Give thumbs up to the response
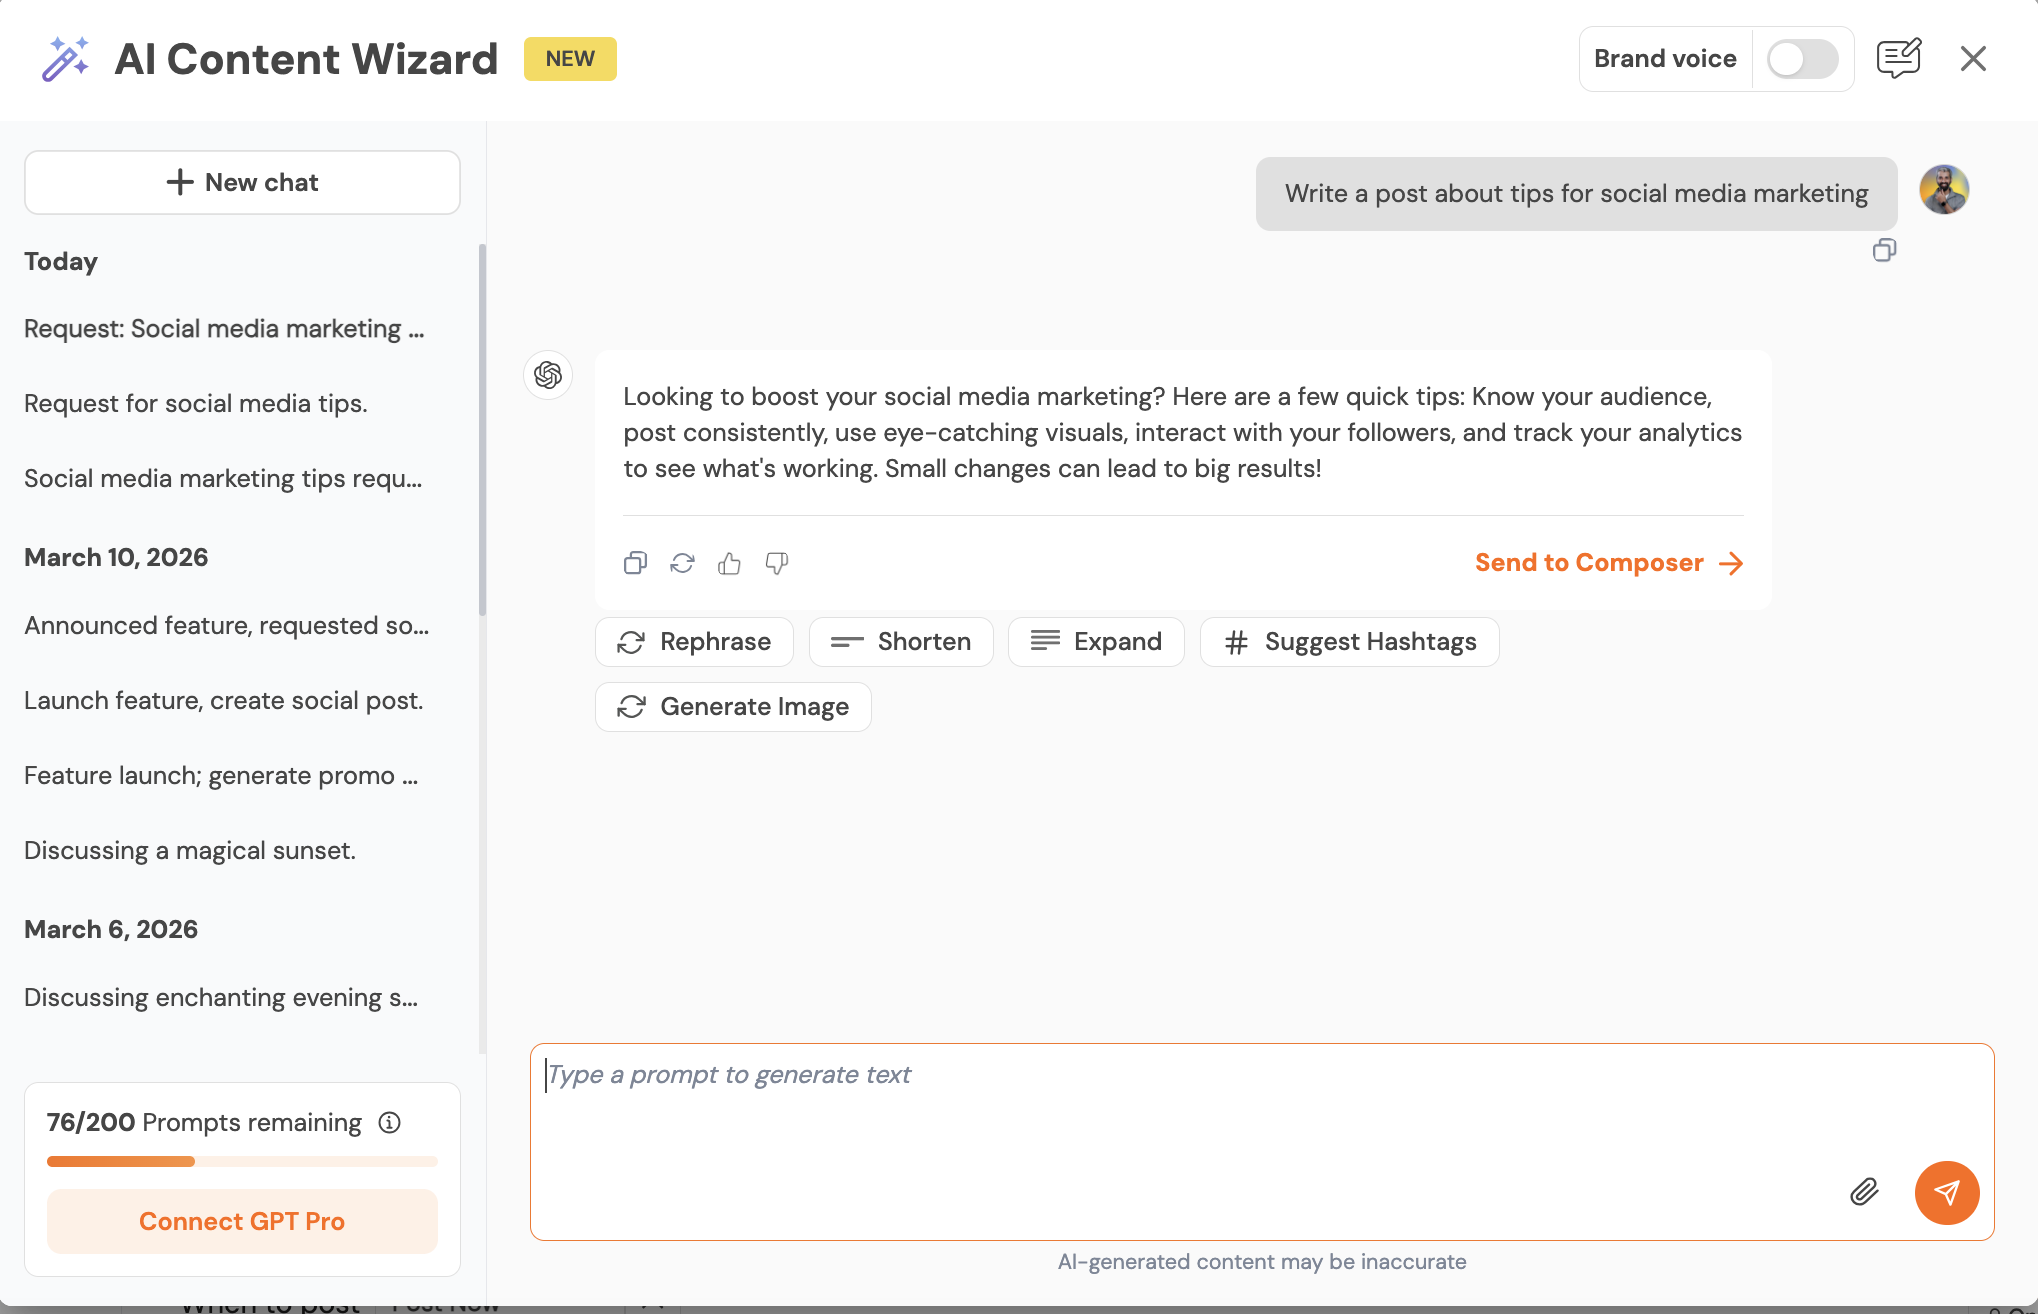 pos(729,563)
